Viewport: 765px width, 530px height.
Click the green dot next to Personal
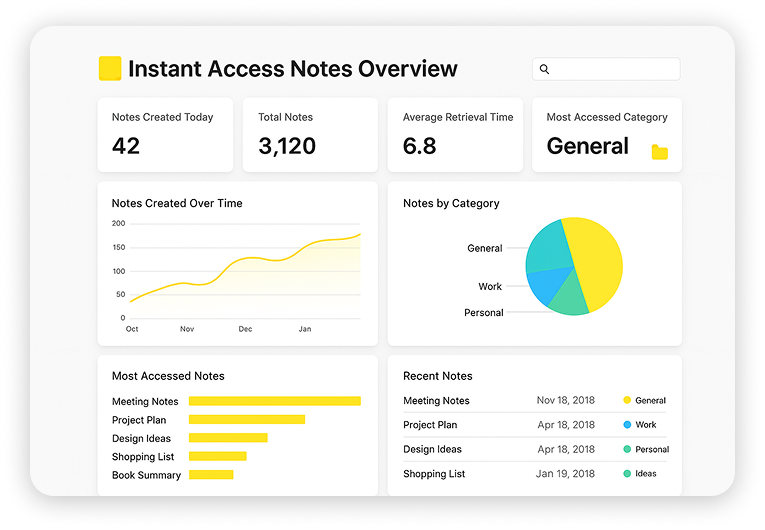(x=627, y=449)
